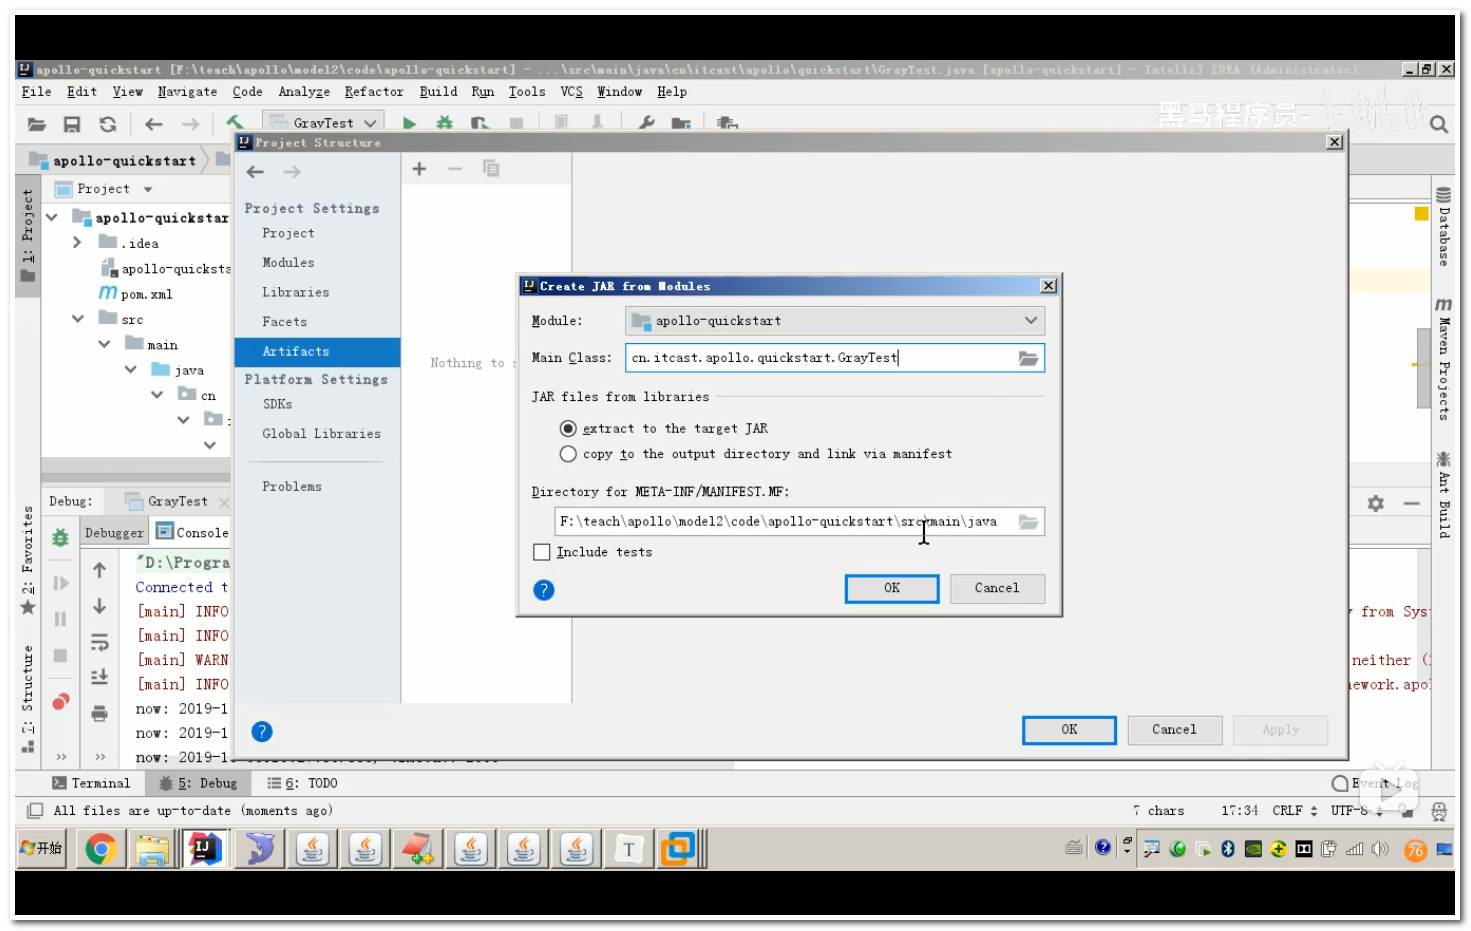Click the back arrow in Project Structure dialog
The width and height of the screenshot is (1471, 931).
pyautogui.click(x=256, y=172)
